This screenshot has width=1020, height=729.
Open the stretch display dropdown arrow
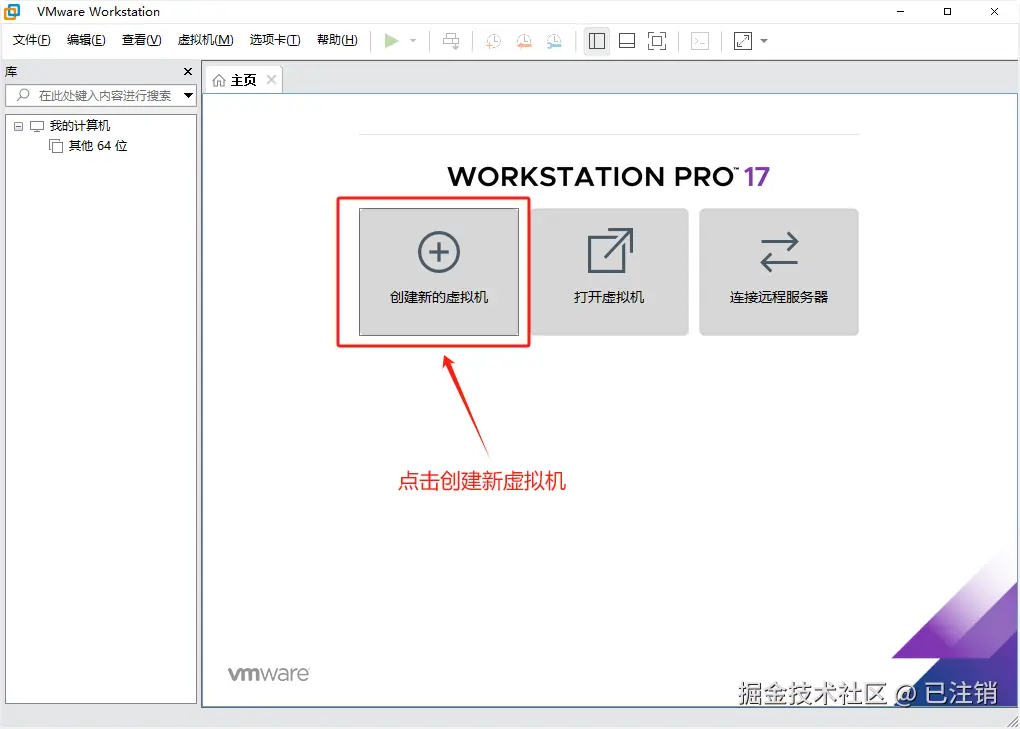[764, 41]
